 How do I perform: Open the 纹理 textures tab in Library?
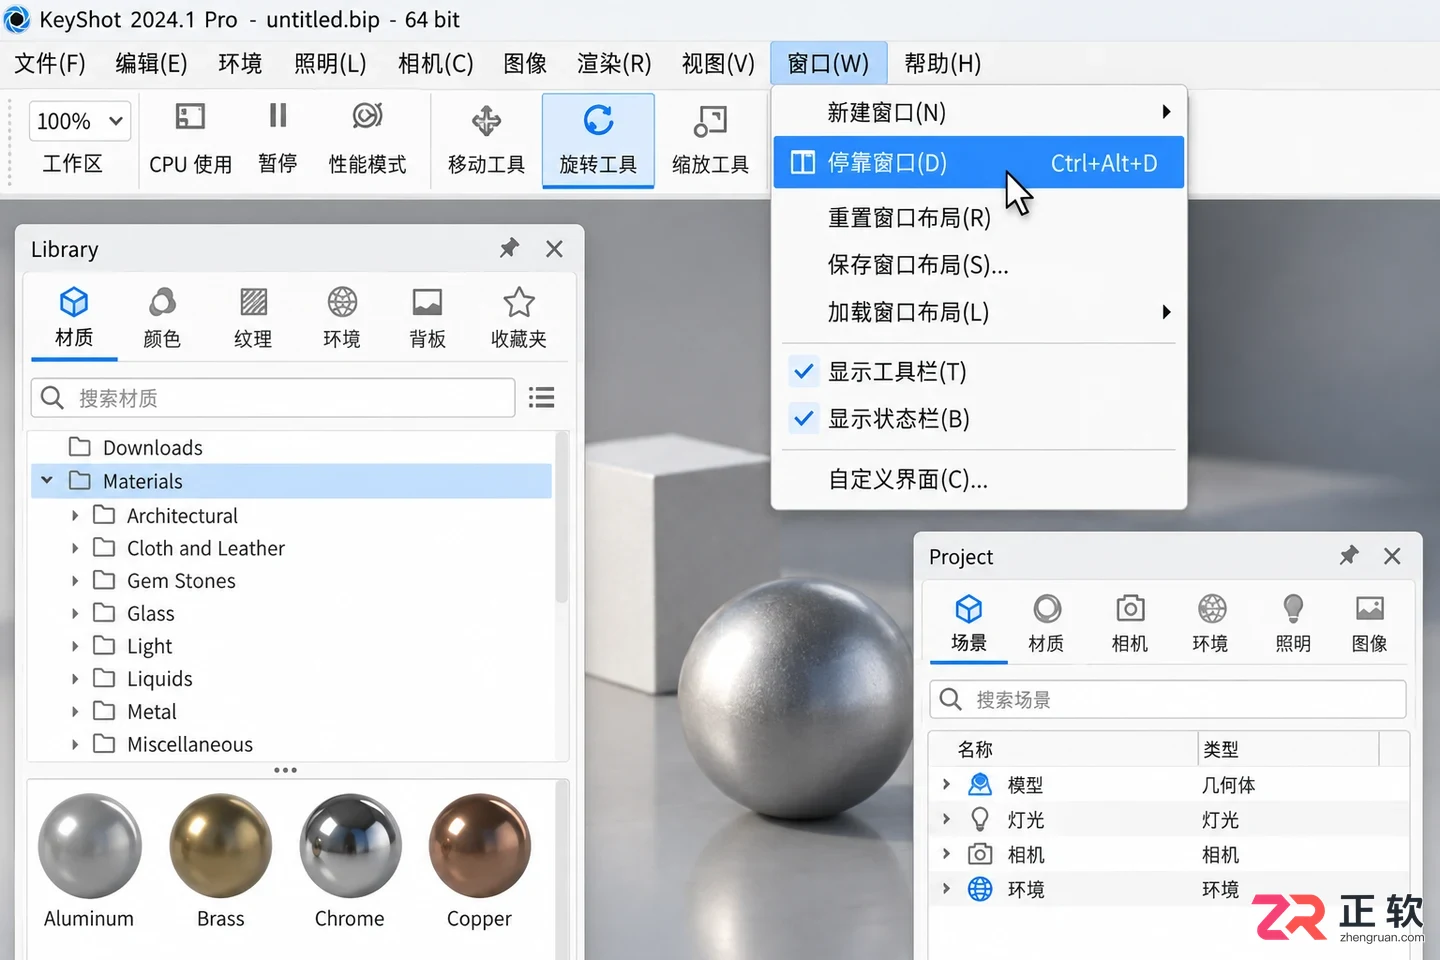[253, 318]
